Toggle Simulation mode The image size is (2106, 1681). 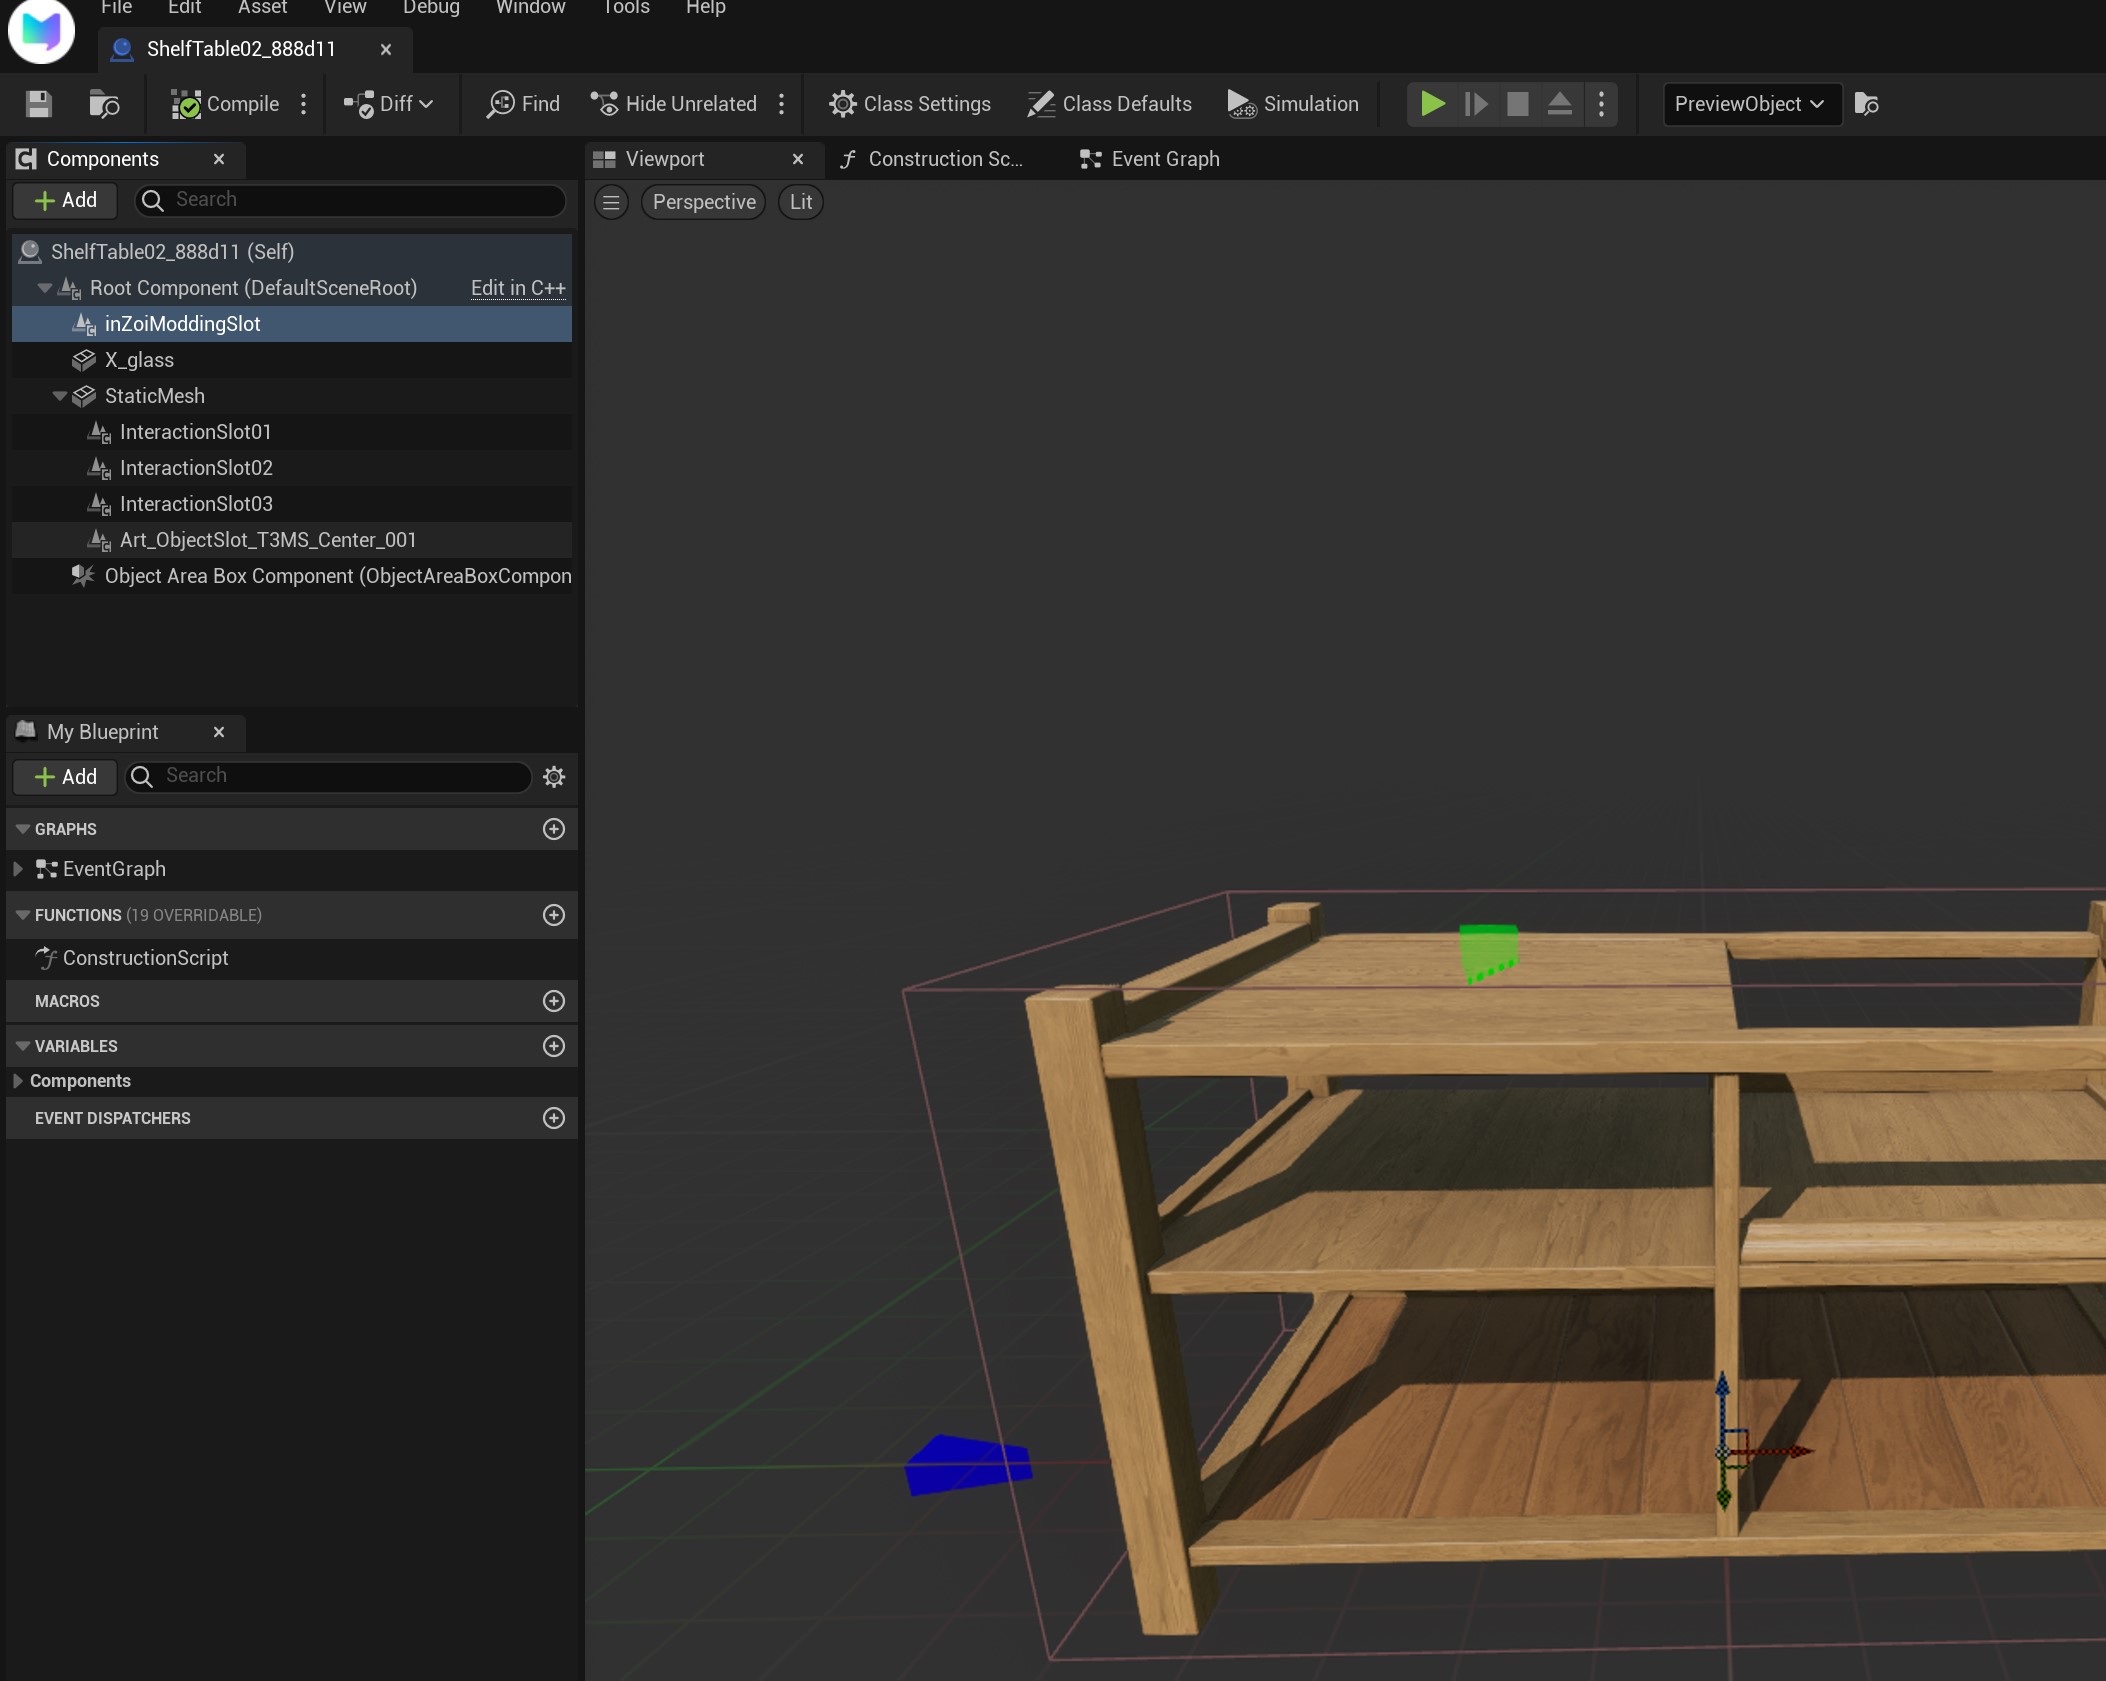[x=1293, y=104]
